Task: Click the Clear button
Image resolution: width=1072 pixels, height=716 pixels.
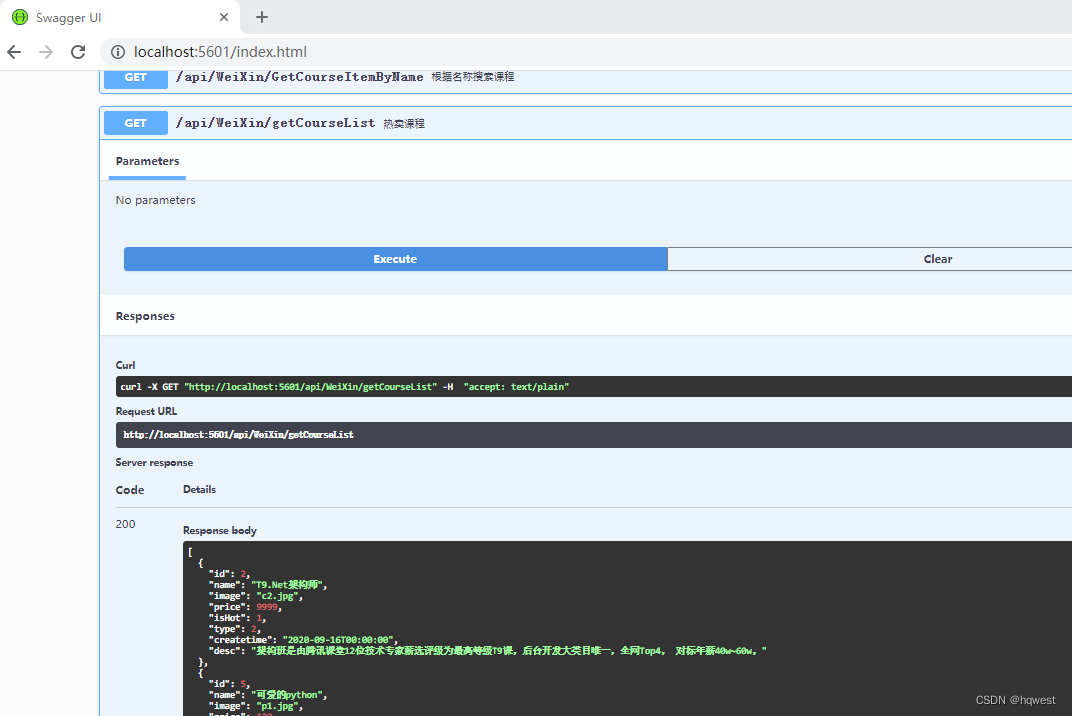Action: click(x=870, y=259)
